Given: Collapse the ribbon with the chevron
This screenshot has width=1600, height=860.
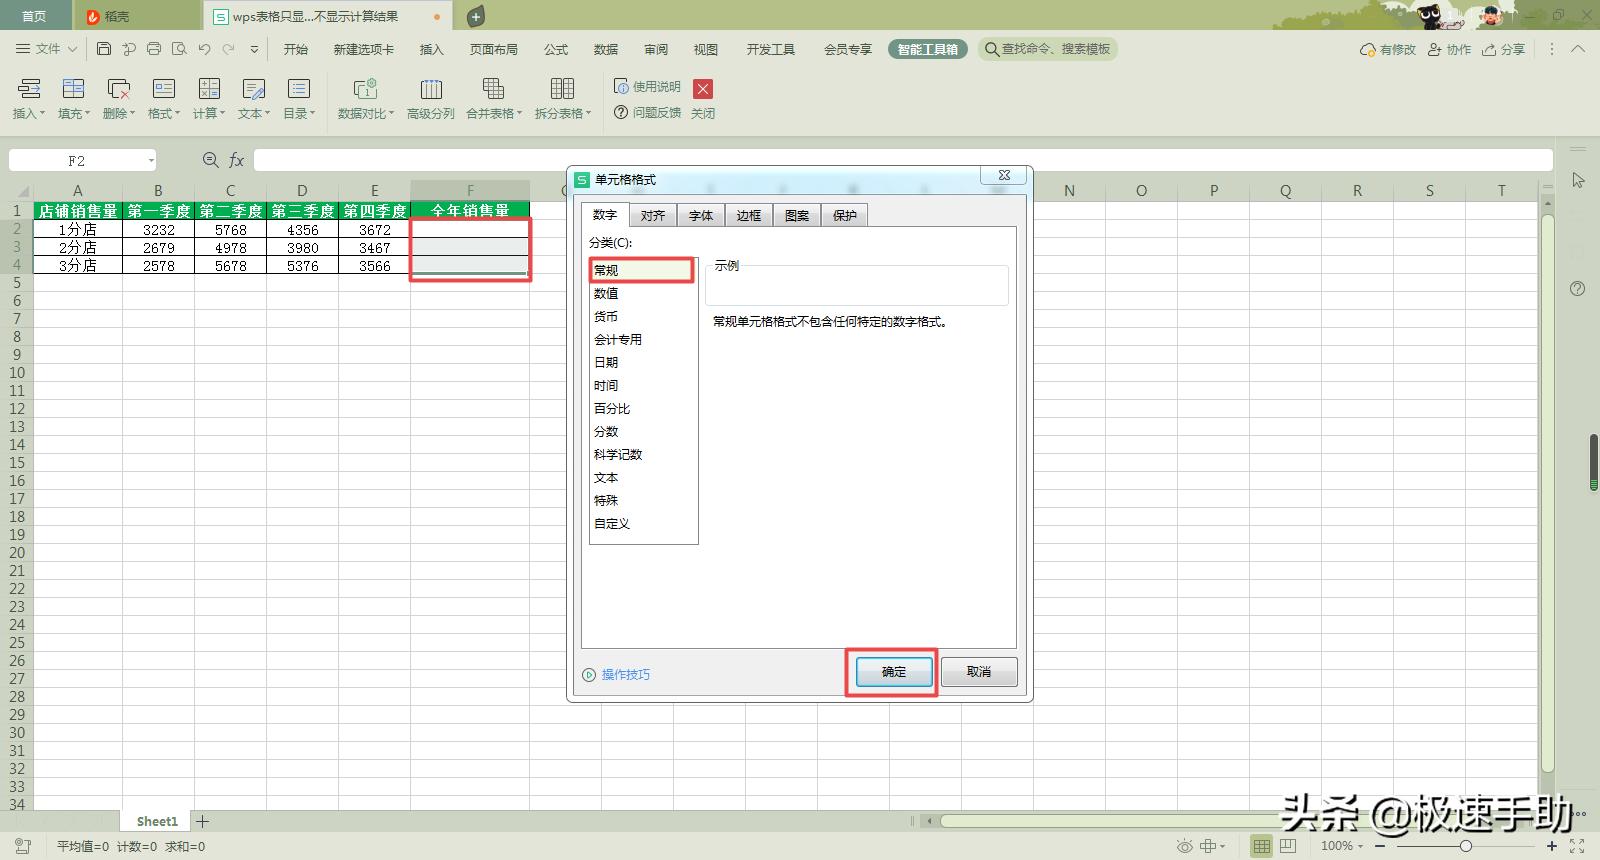Looking at the screenshot, I should click(x=1578, y=49).
